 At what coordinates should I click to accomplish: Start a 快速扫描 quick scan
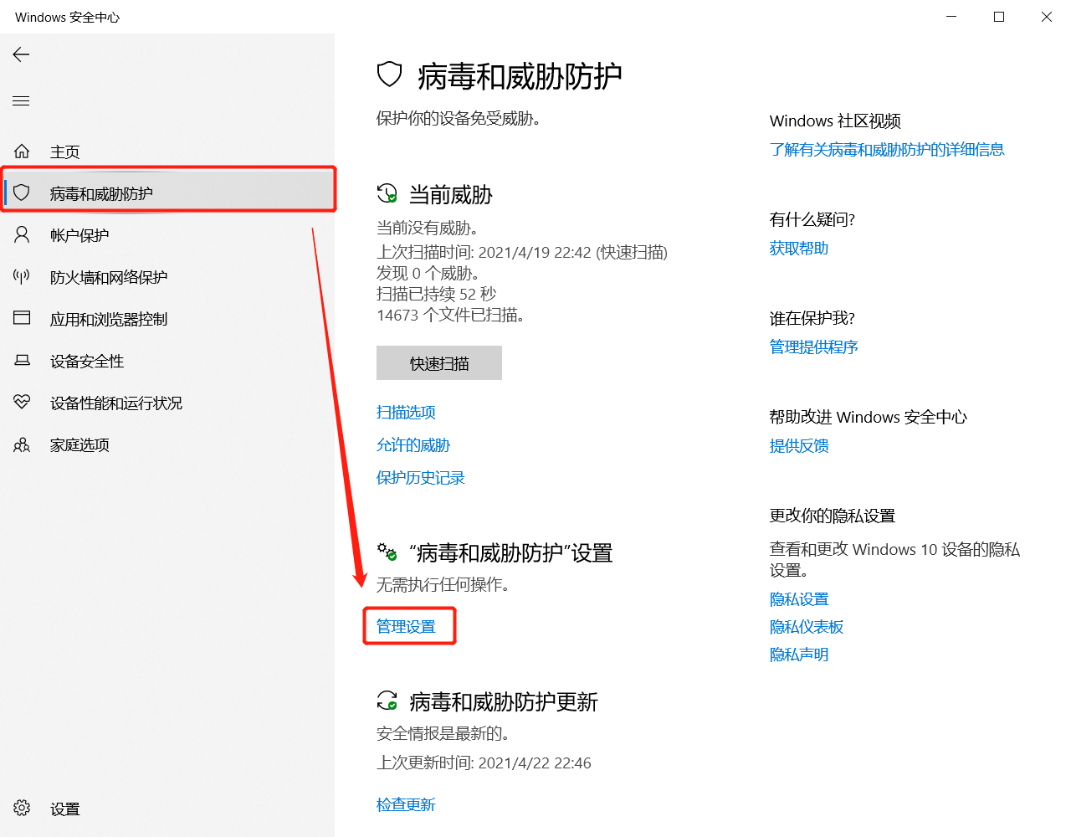point(438,362)
